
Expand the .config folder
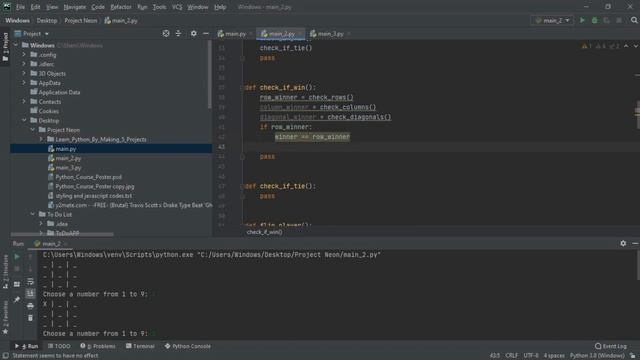pos(24,54)
